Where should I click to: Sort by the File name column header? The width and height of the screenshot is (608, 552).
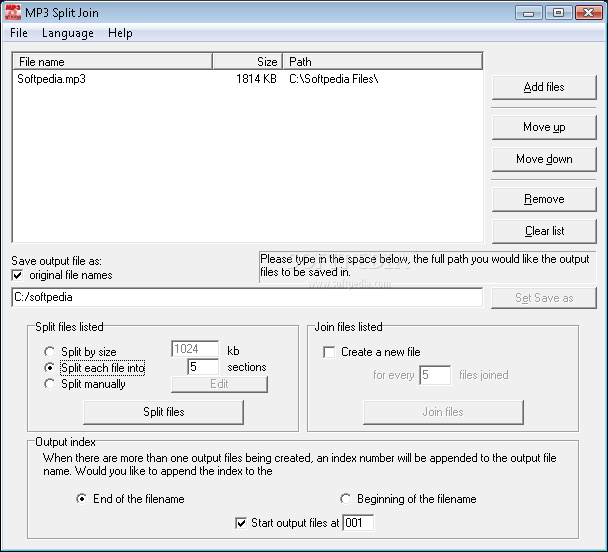coord(113,62)
